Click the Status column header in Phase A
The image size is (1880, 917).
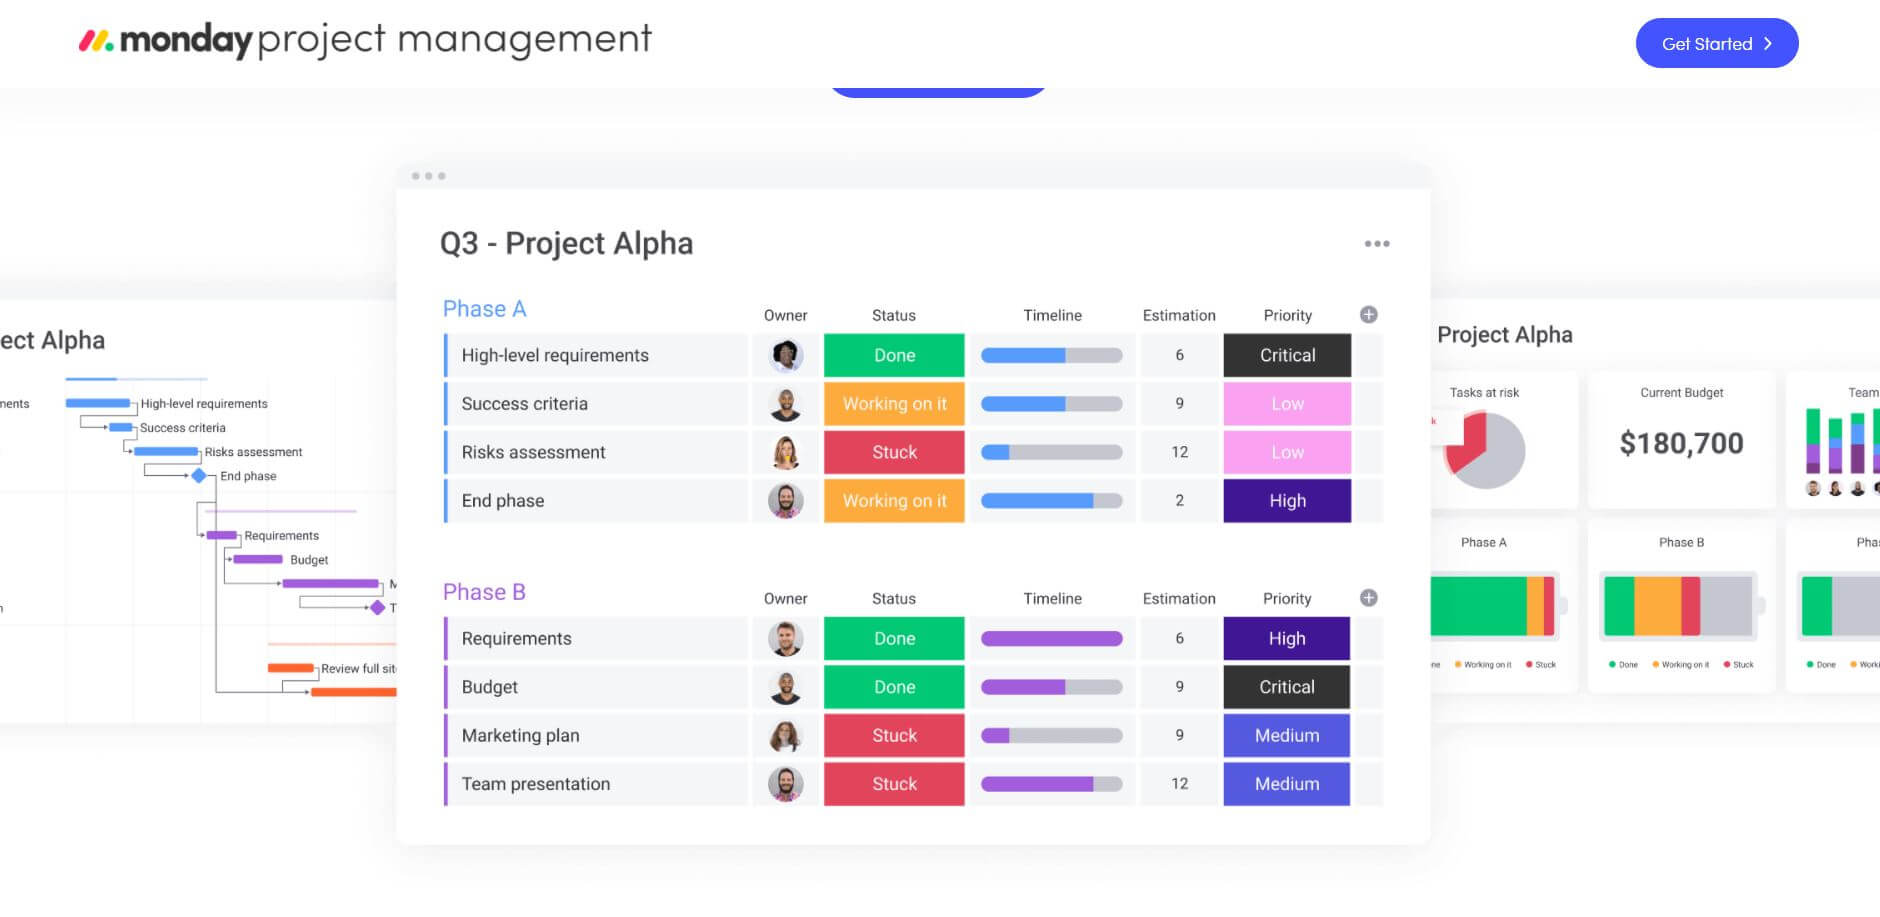click(x=893, y=315)
